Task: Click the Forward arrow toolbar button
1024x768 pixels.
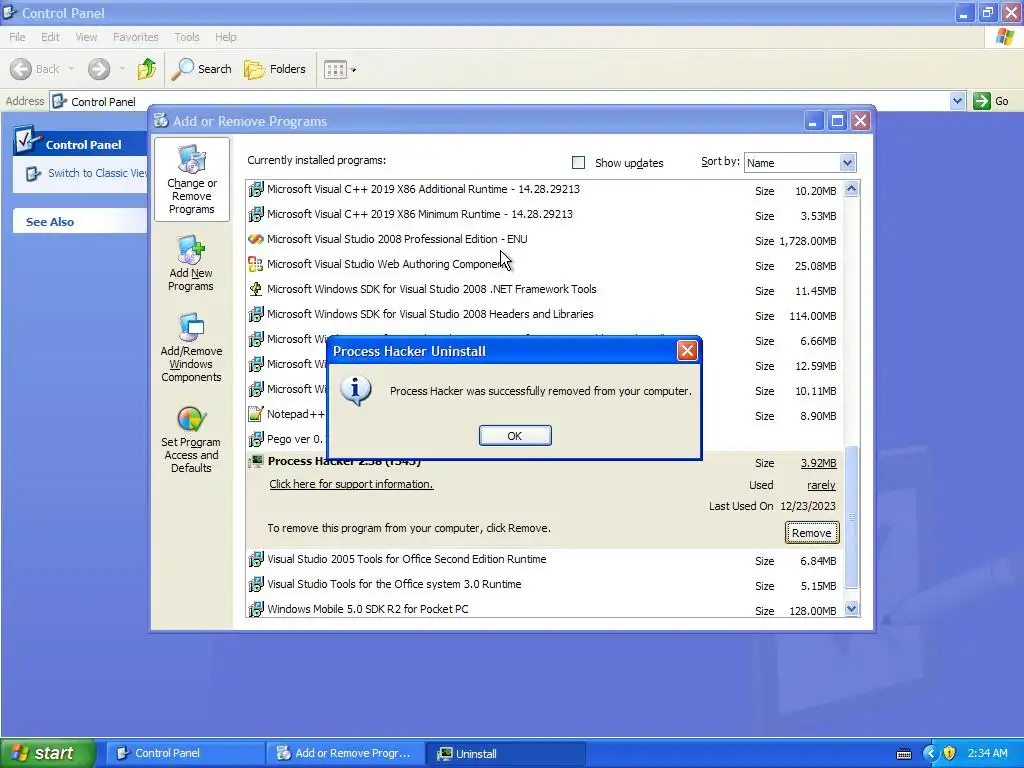Action: pyautogui.click(x=99, y=69)
